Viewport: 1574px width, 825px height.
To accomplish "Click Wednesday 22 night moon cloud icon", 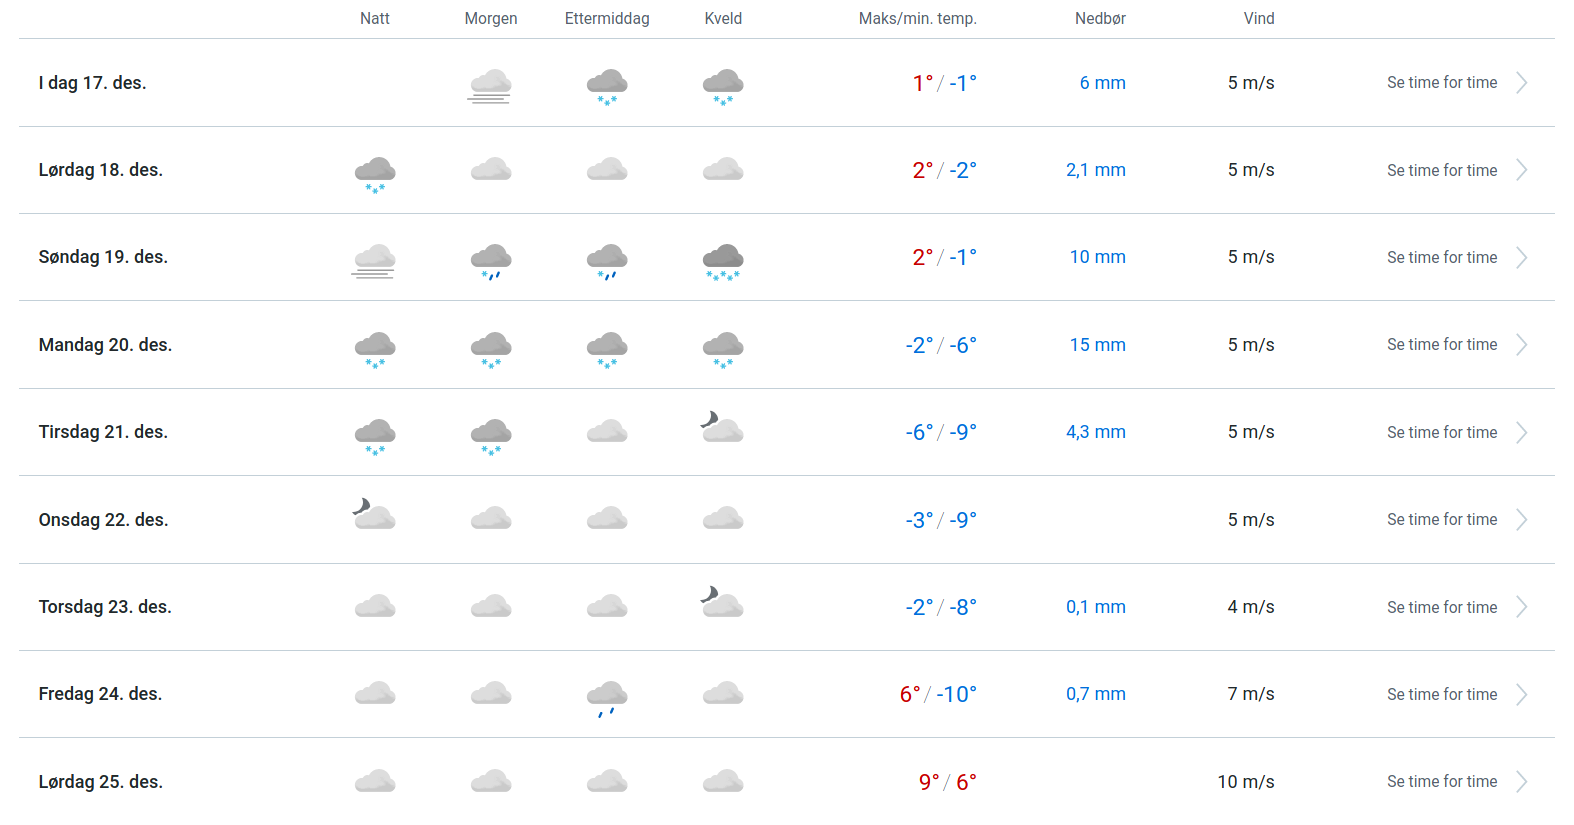I will point(374,515).
